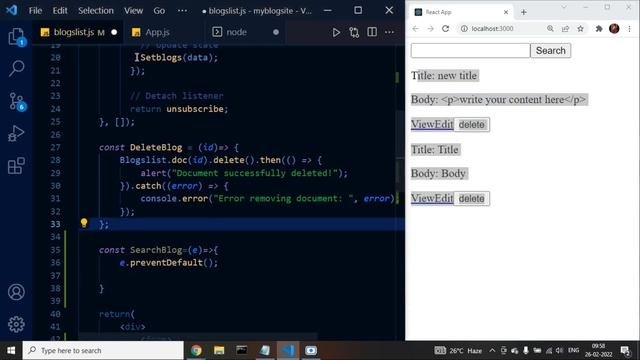The height and width of the screenshot is (360, 640).
Task: Open the Selection menu
Action: click(x=96, y=11)
